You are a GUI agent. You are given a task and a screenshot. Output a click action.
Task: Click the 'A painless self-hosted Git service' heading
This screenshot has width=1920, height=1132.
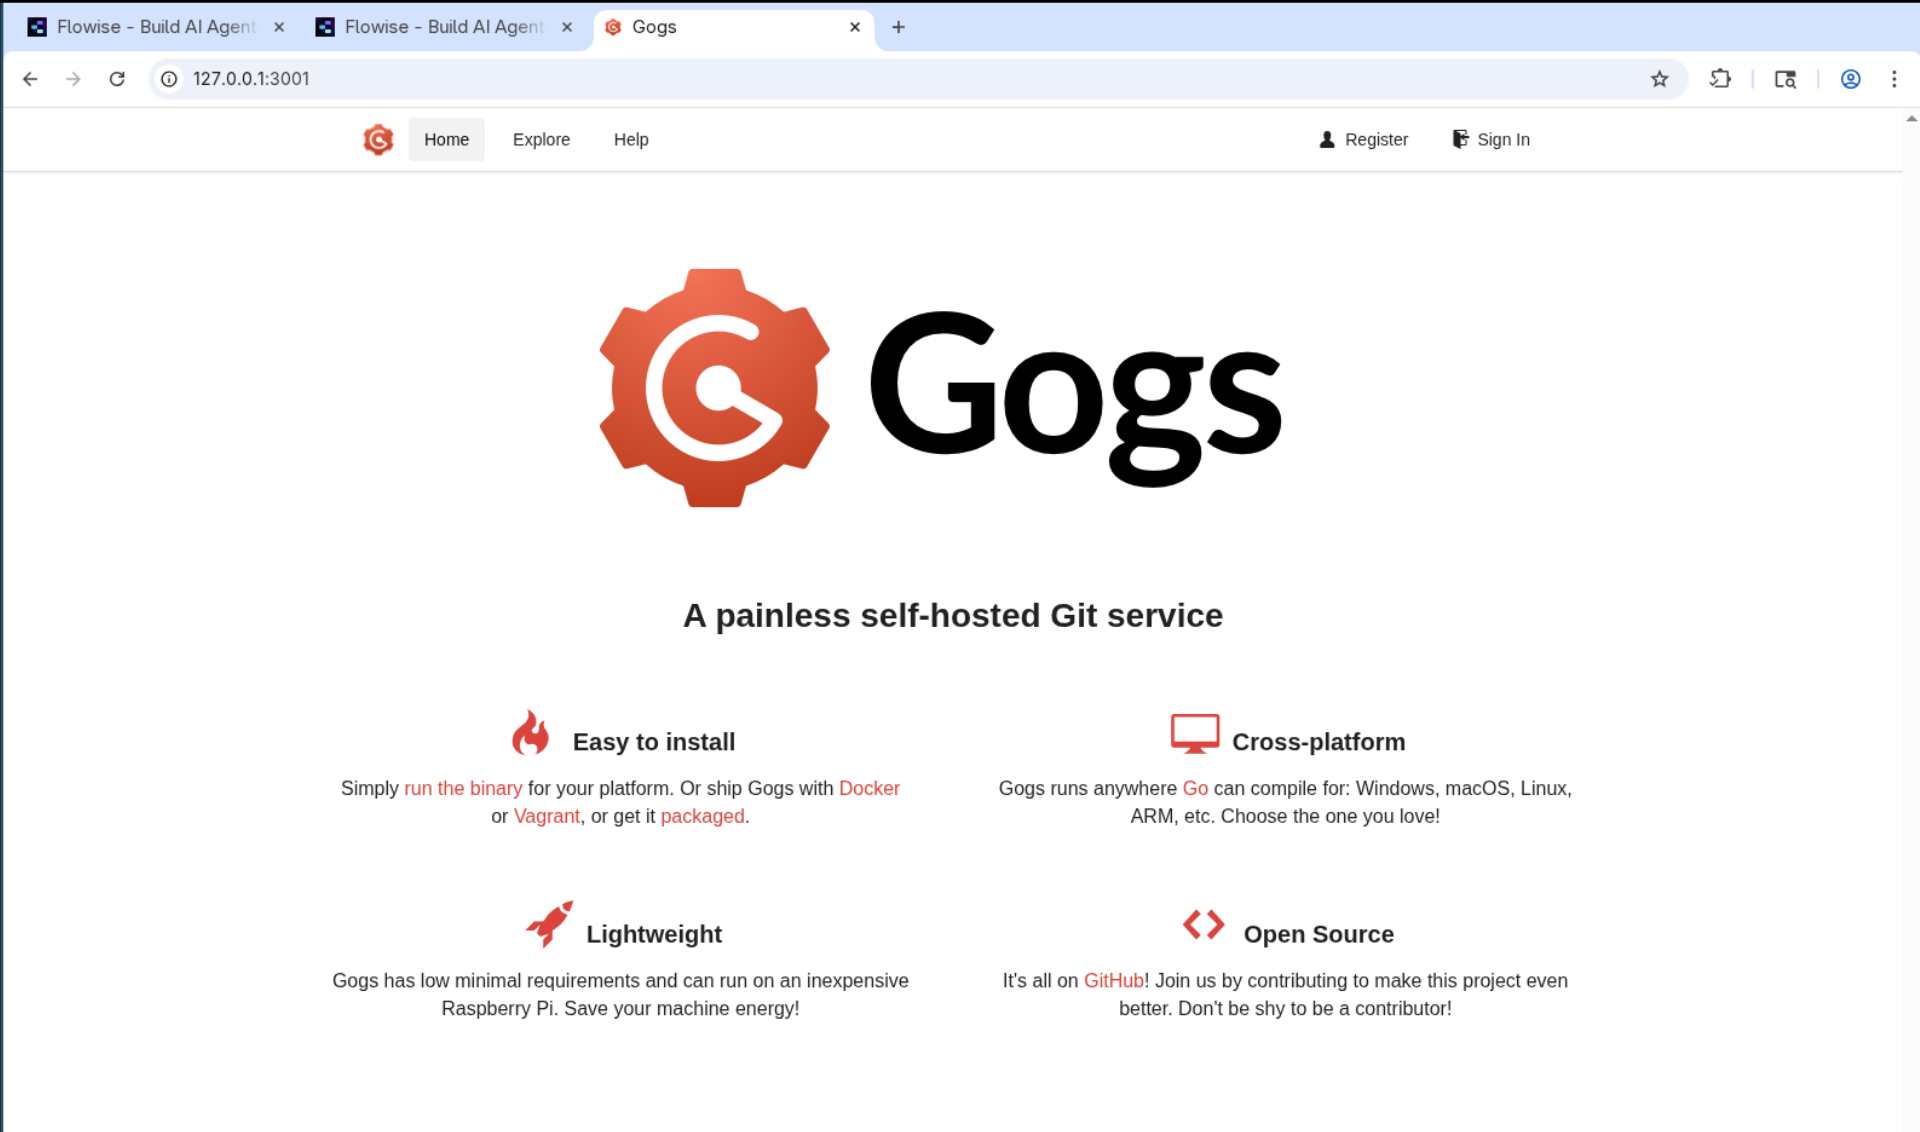(x=953, y=616)
